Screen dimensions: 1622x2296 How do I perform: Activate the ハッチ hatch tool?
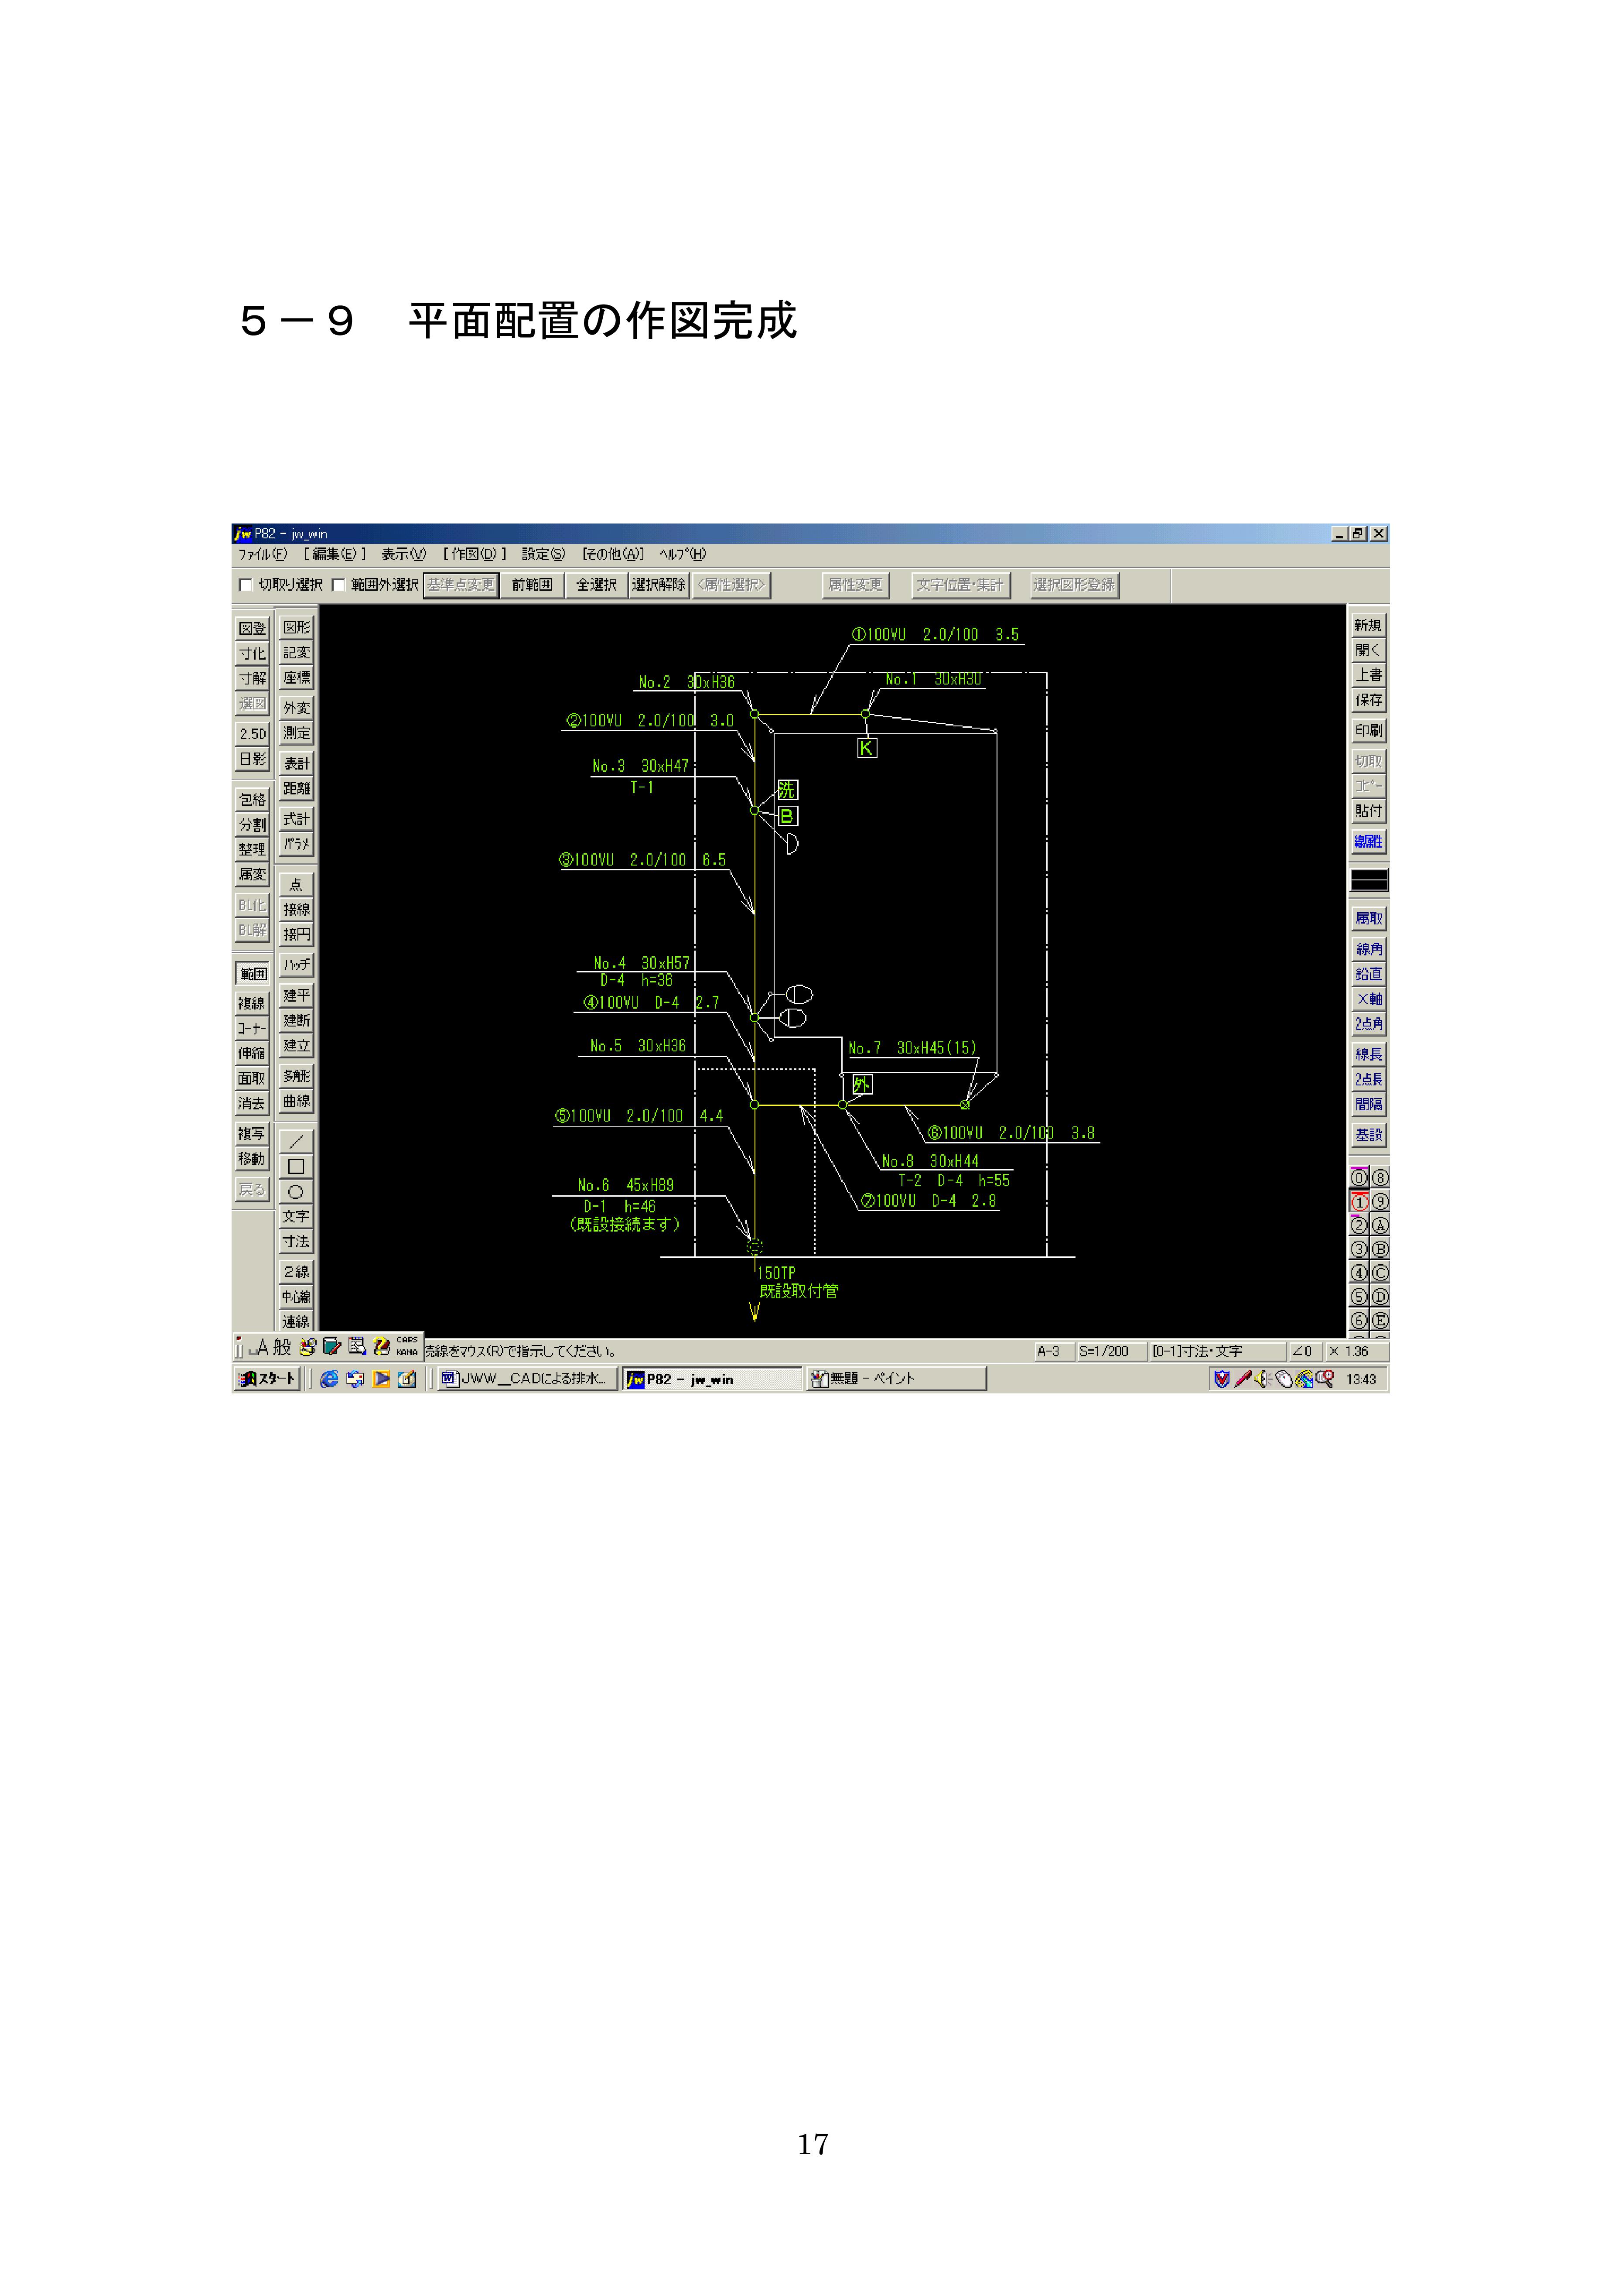click(x=296, y=965)
